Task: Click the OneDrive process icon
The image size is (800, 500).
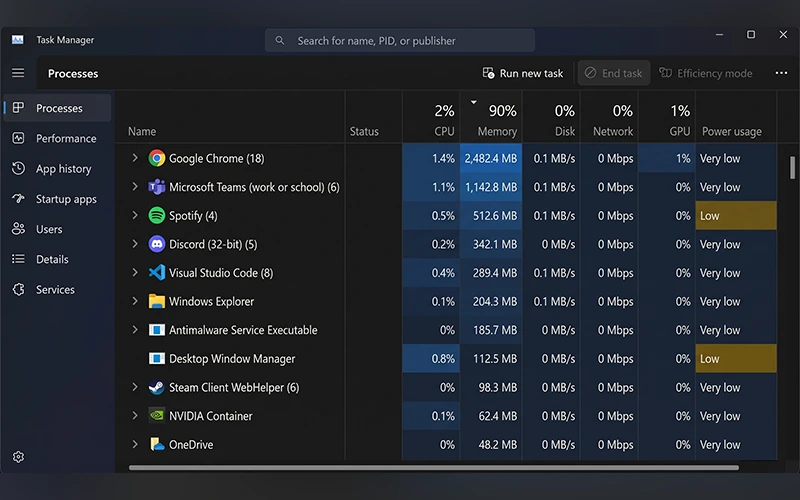Action: 157,444
